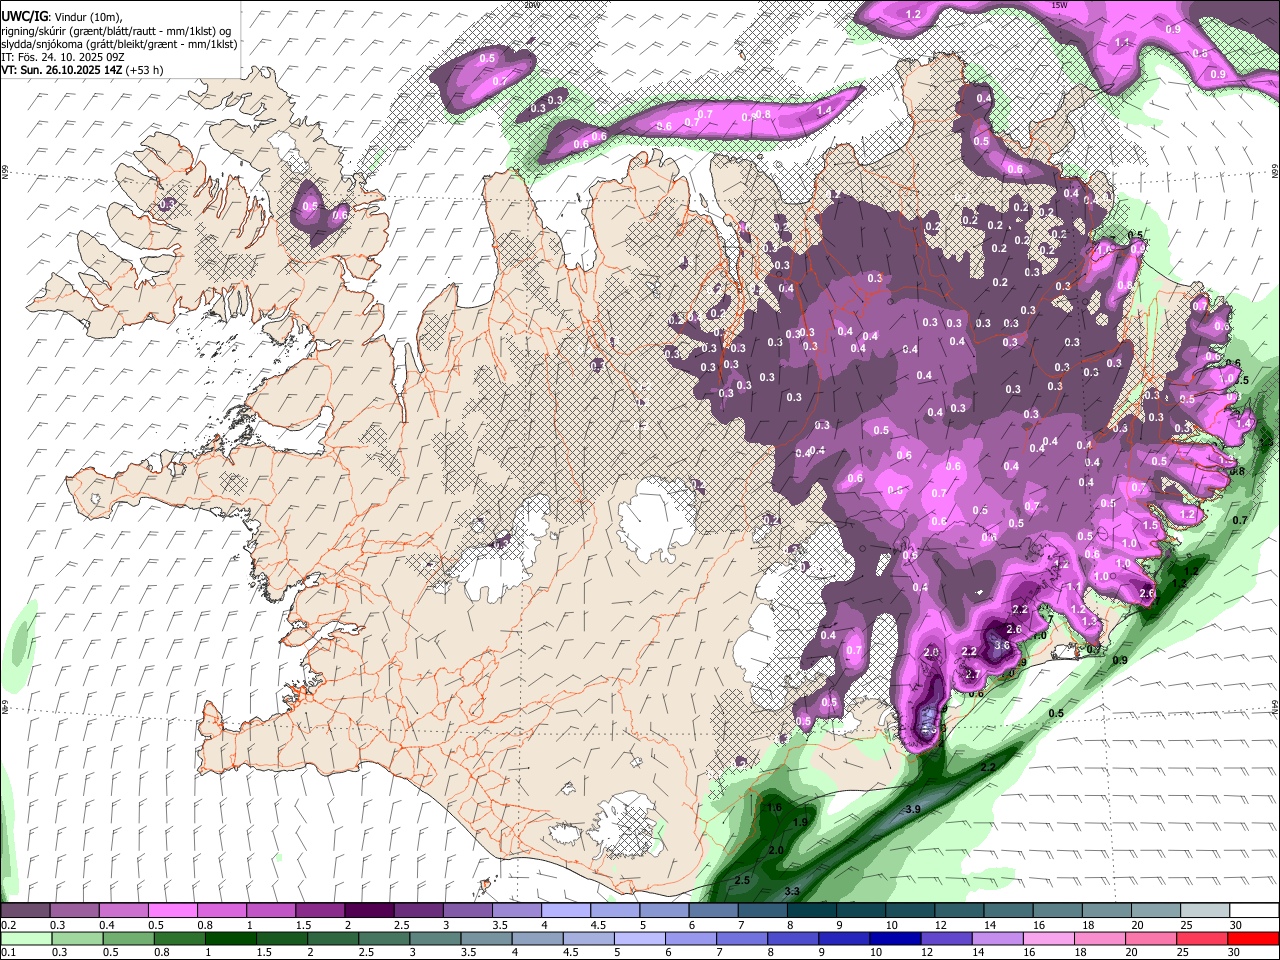Viewport: 1280px width, 960px height.
Task: Click the red 30 rain-scale legend swatch
Action: 1253,938
